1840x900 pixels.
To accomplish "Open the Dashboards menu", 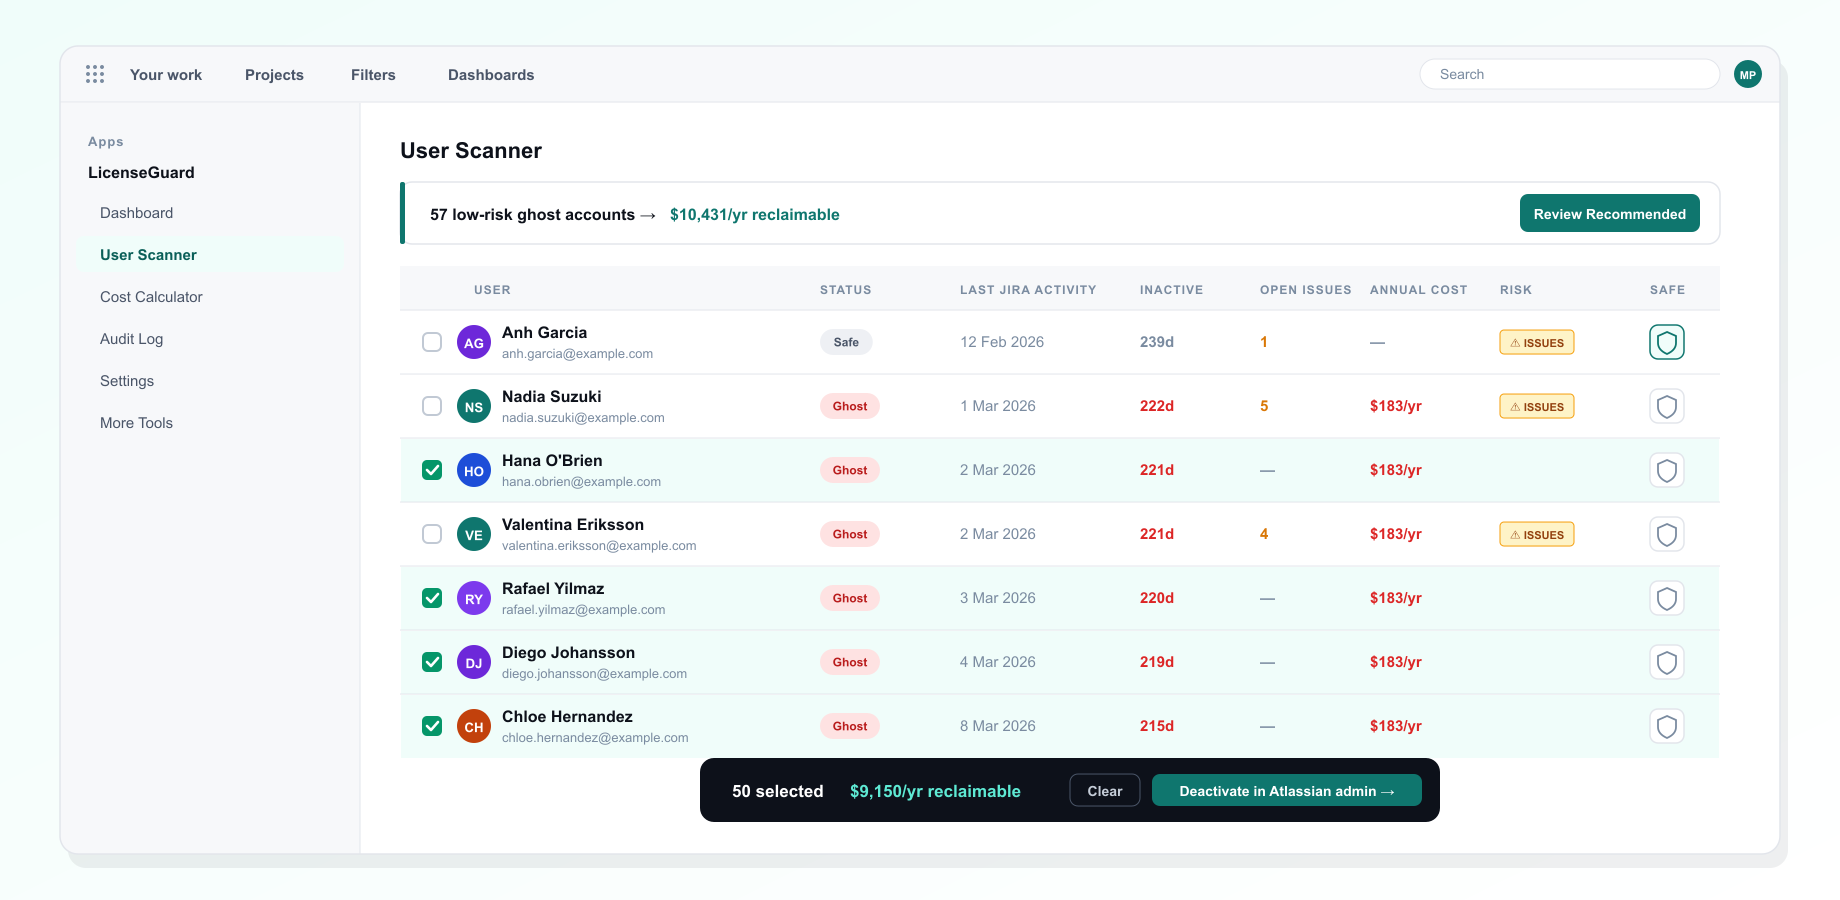I will (x=491, y=75).
